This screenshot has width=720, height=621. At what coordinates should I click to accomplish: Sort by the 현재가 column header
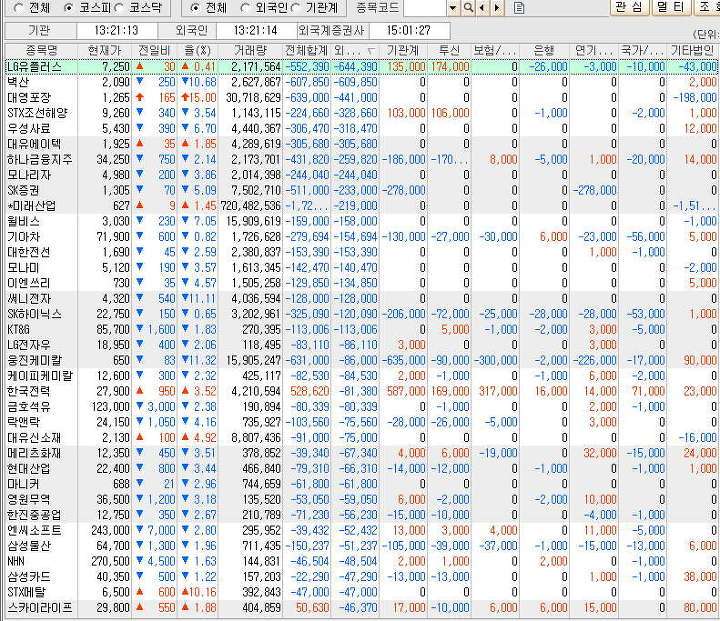[105, 50]
